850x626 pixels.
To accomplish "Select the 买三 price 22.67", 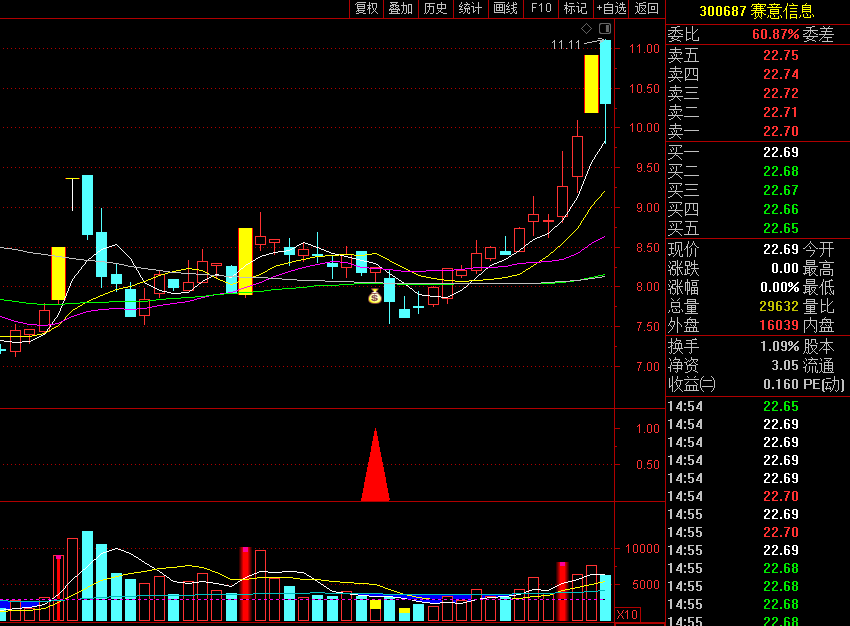I will point(781,190).
